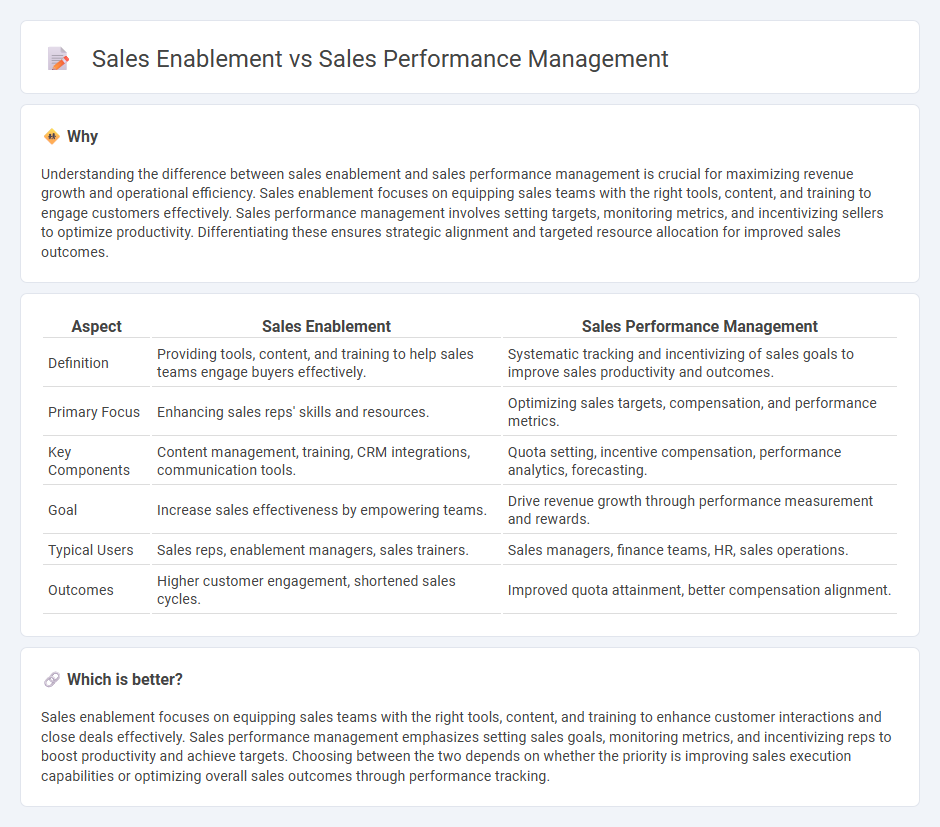This screenshot has width=940, height=827.
Task: Select the Outcomes row label
Action: [81, 590]
